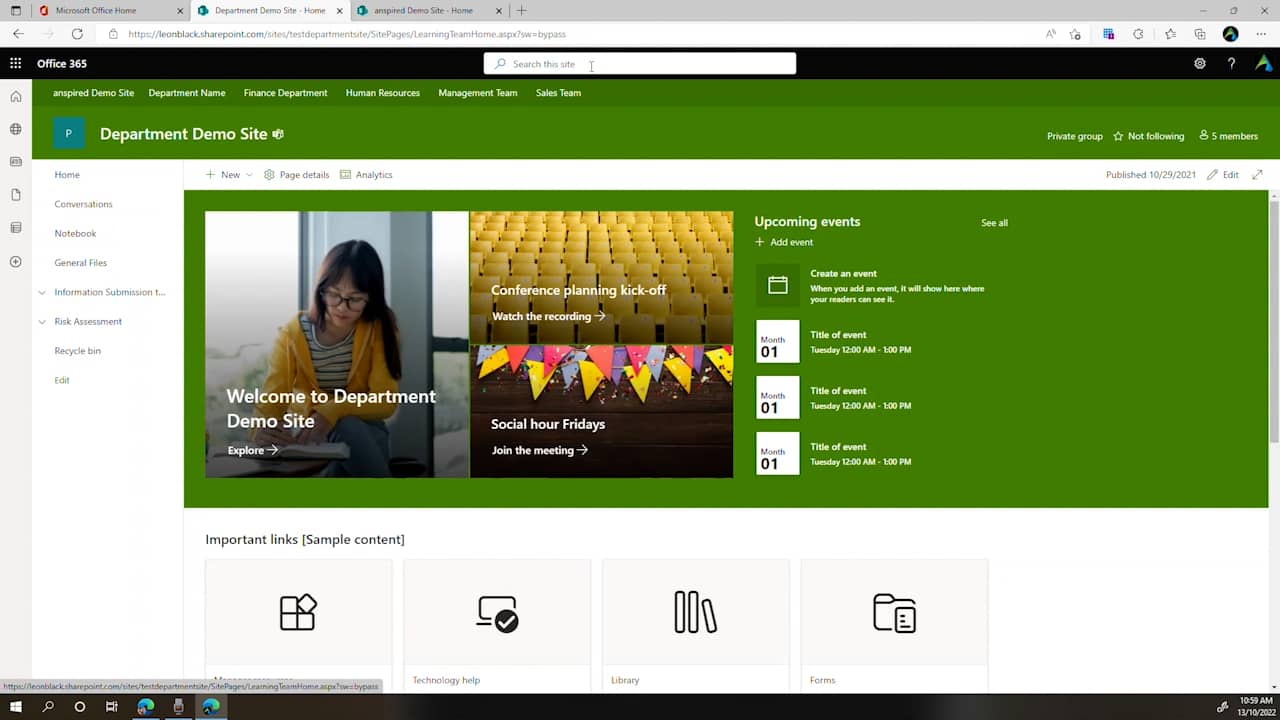1280x720 pixels.
Task: Open a new browser tab
Action: pos(521,10)
